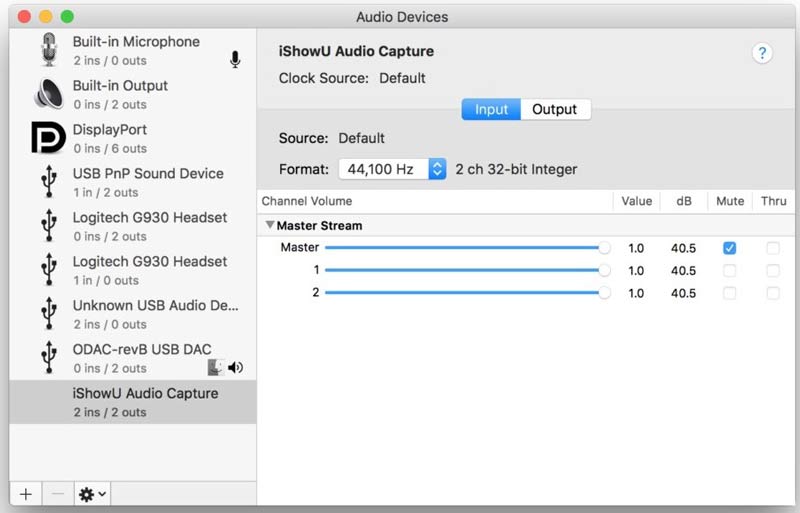Open the 44,100 Hz format dropdown
Screen dimensions: 800x513
point(392,169)
